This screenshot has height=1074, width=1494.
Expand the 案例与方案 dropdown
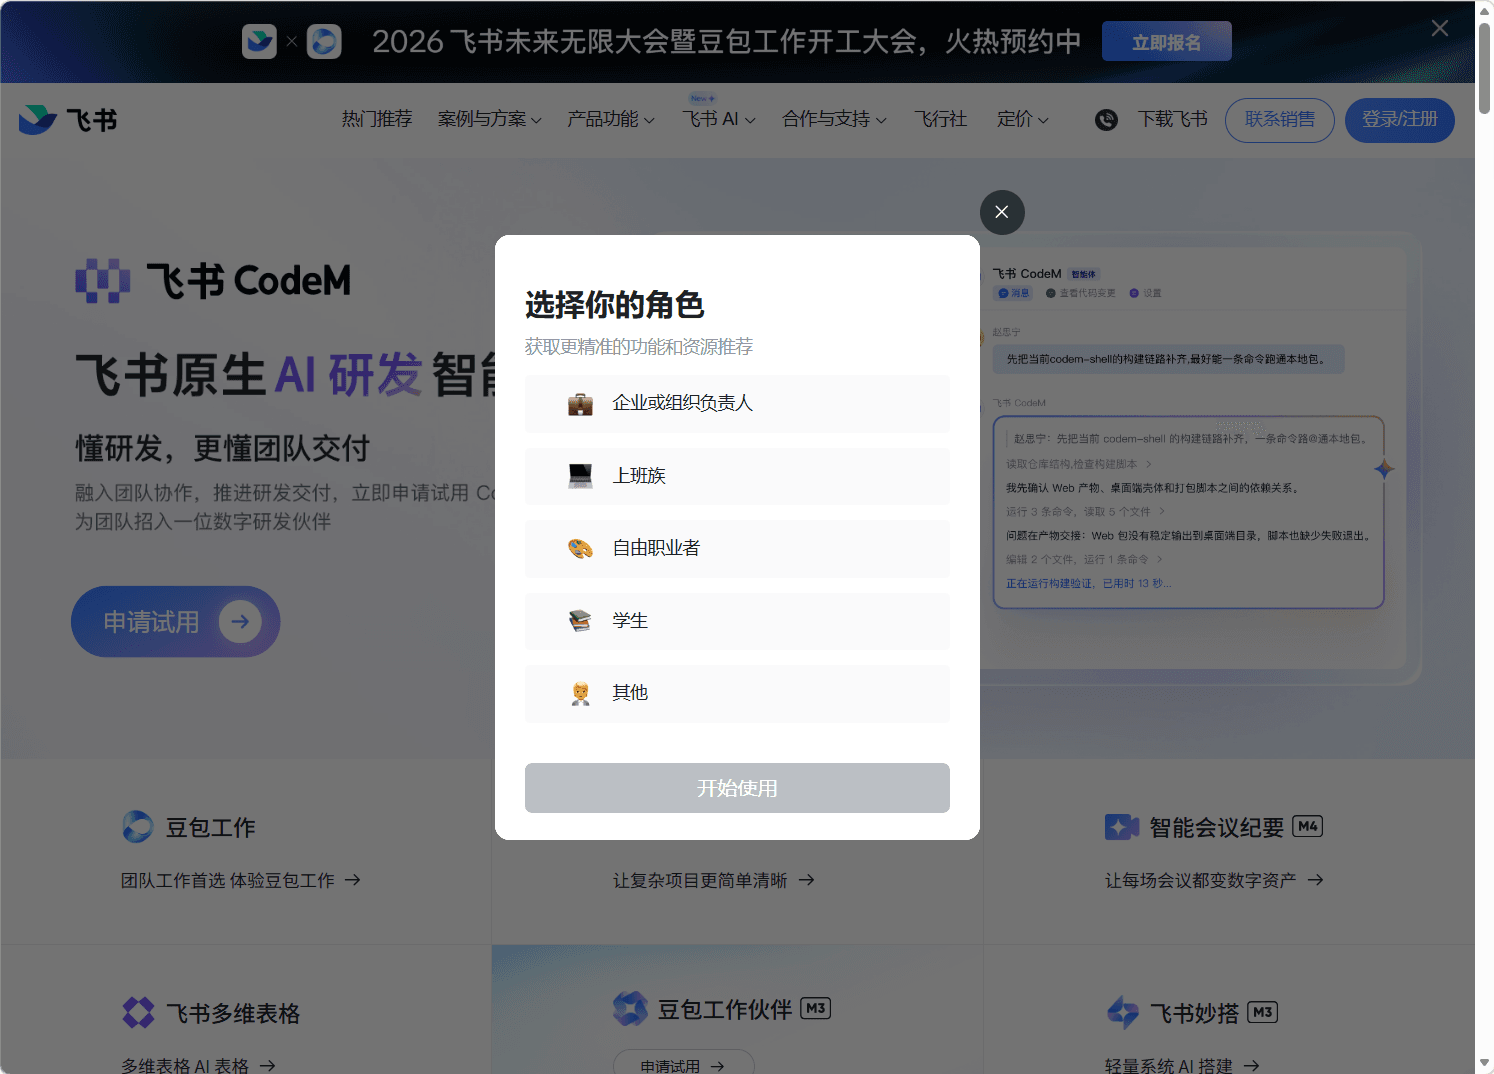(490, 119)
